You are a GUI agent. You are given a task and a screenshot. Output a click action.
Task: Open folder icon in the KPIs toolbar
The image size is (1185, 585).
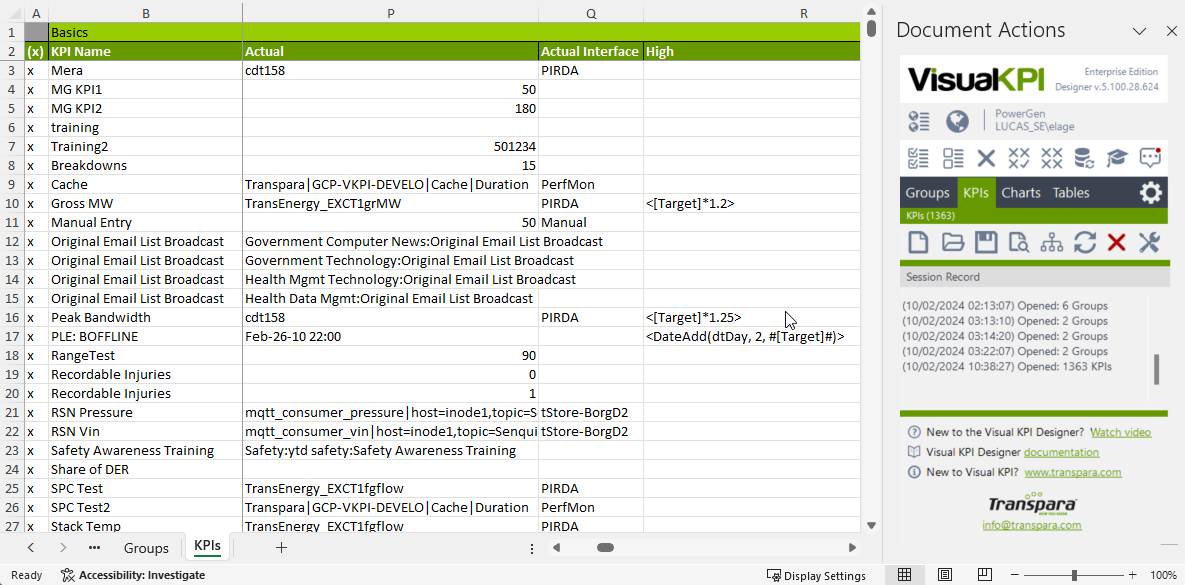(952, 242)
